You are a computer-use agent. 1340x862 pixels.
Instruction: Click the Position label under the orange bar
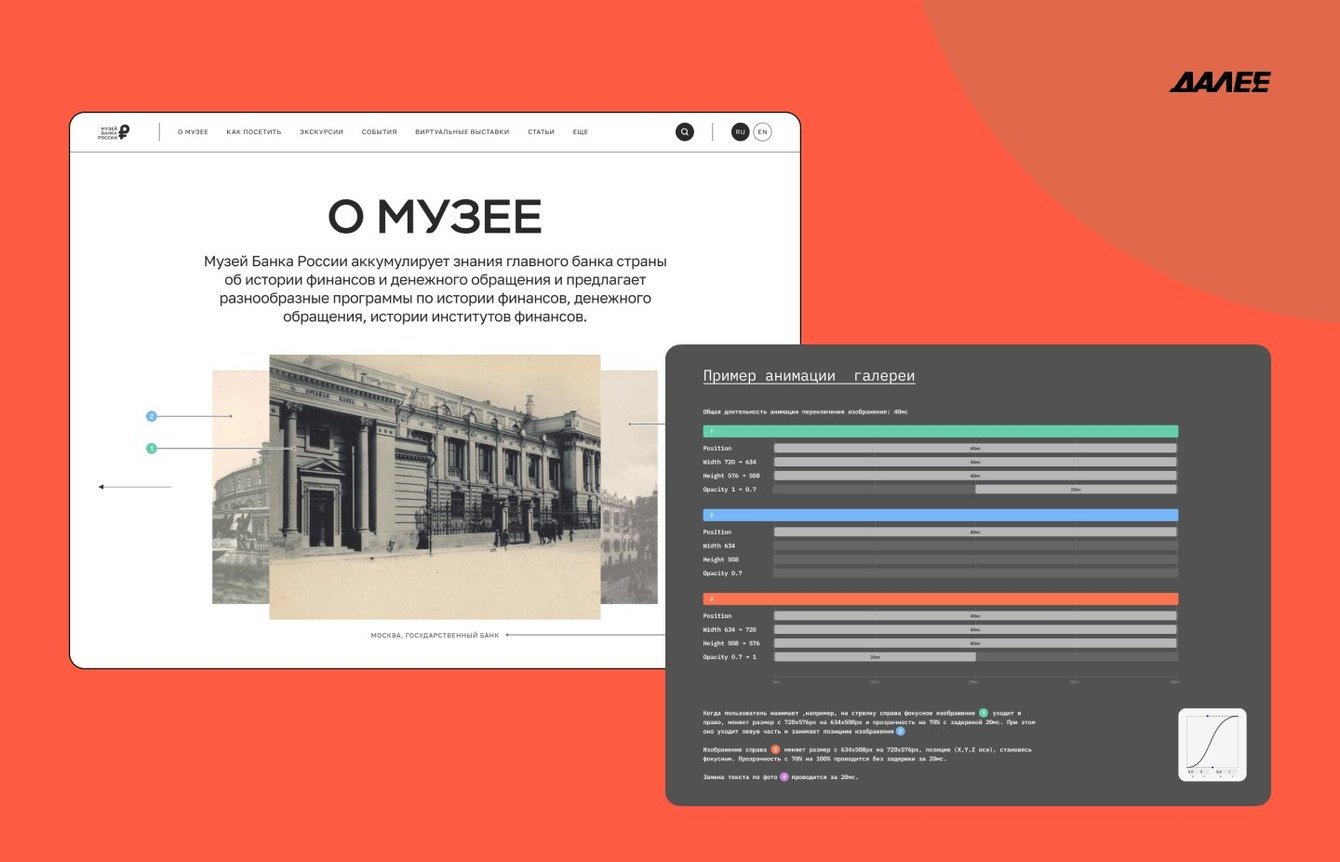(x=717, y=616)
